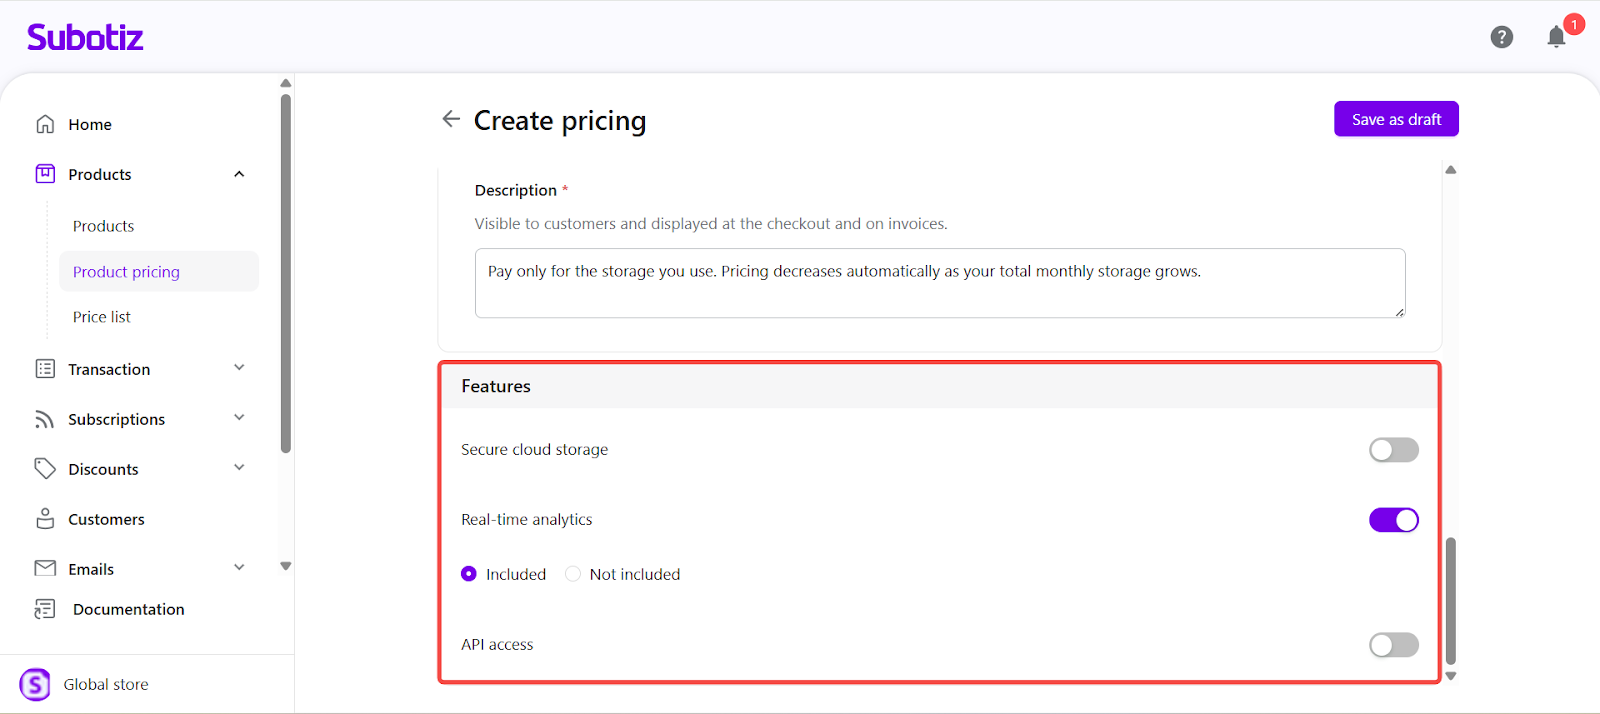The width and height of the screenshot is (1600, 714).
Task: Go to Product pricing in sidebar
Action: coord(126,272)
